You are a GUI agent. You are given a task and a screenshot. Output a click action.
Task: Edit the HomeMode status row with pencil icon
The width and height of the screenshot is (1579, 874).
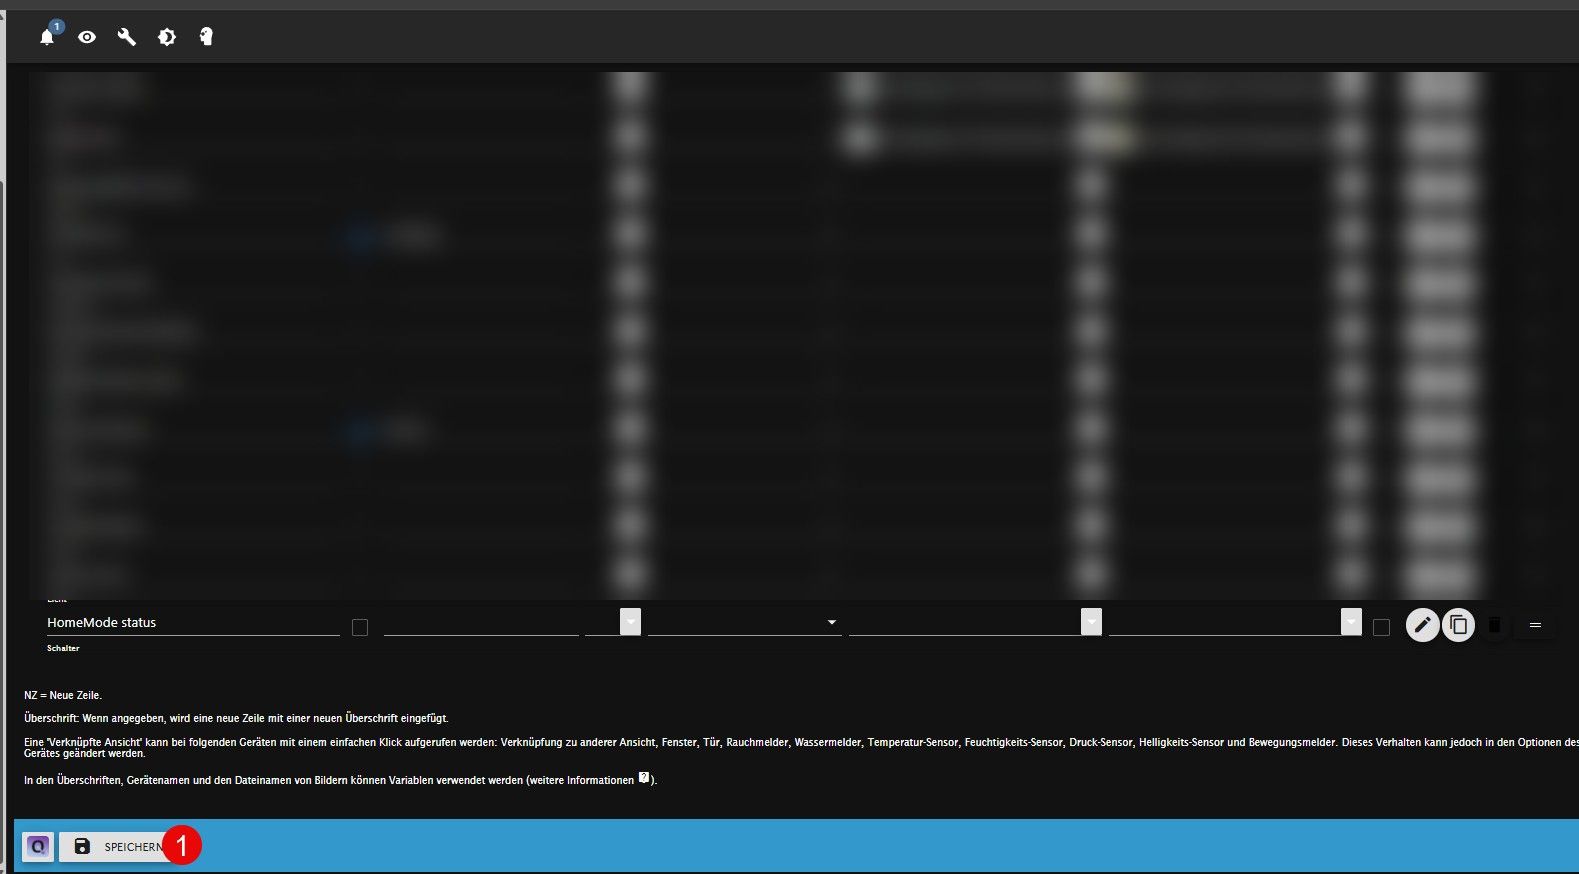point(1422,625)
